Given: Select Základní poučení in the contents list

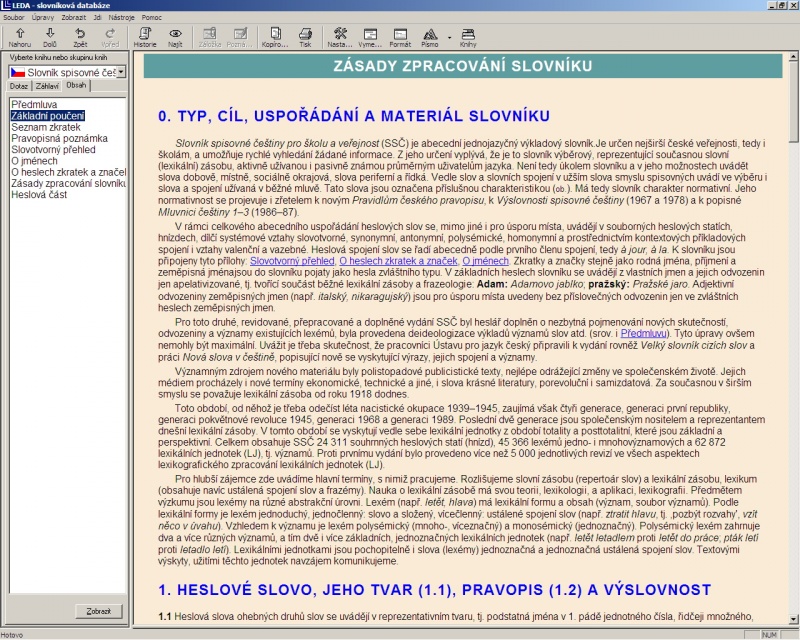Looking at the screenshot, I should click(x=48, y=116).
